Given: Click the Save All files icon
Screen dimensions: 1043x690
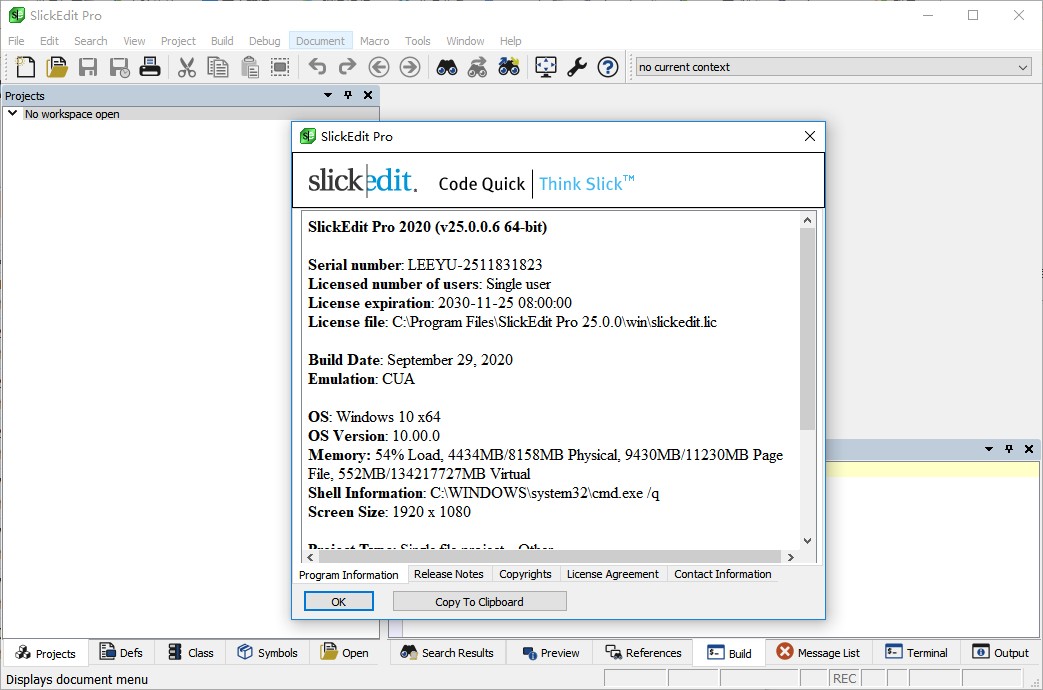Looking at the screenshot, I should click(120, 67).
